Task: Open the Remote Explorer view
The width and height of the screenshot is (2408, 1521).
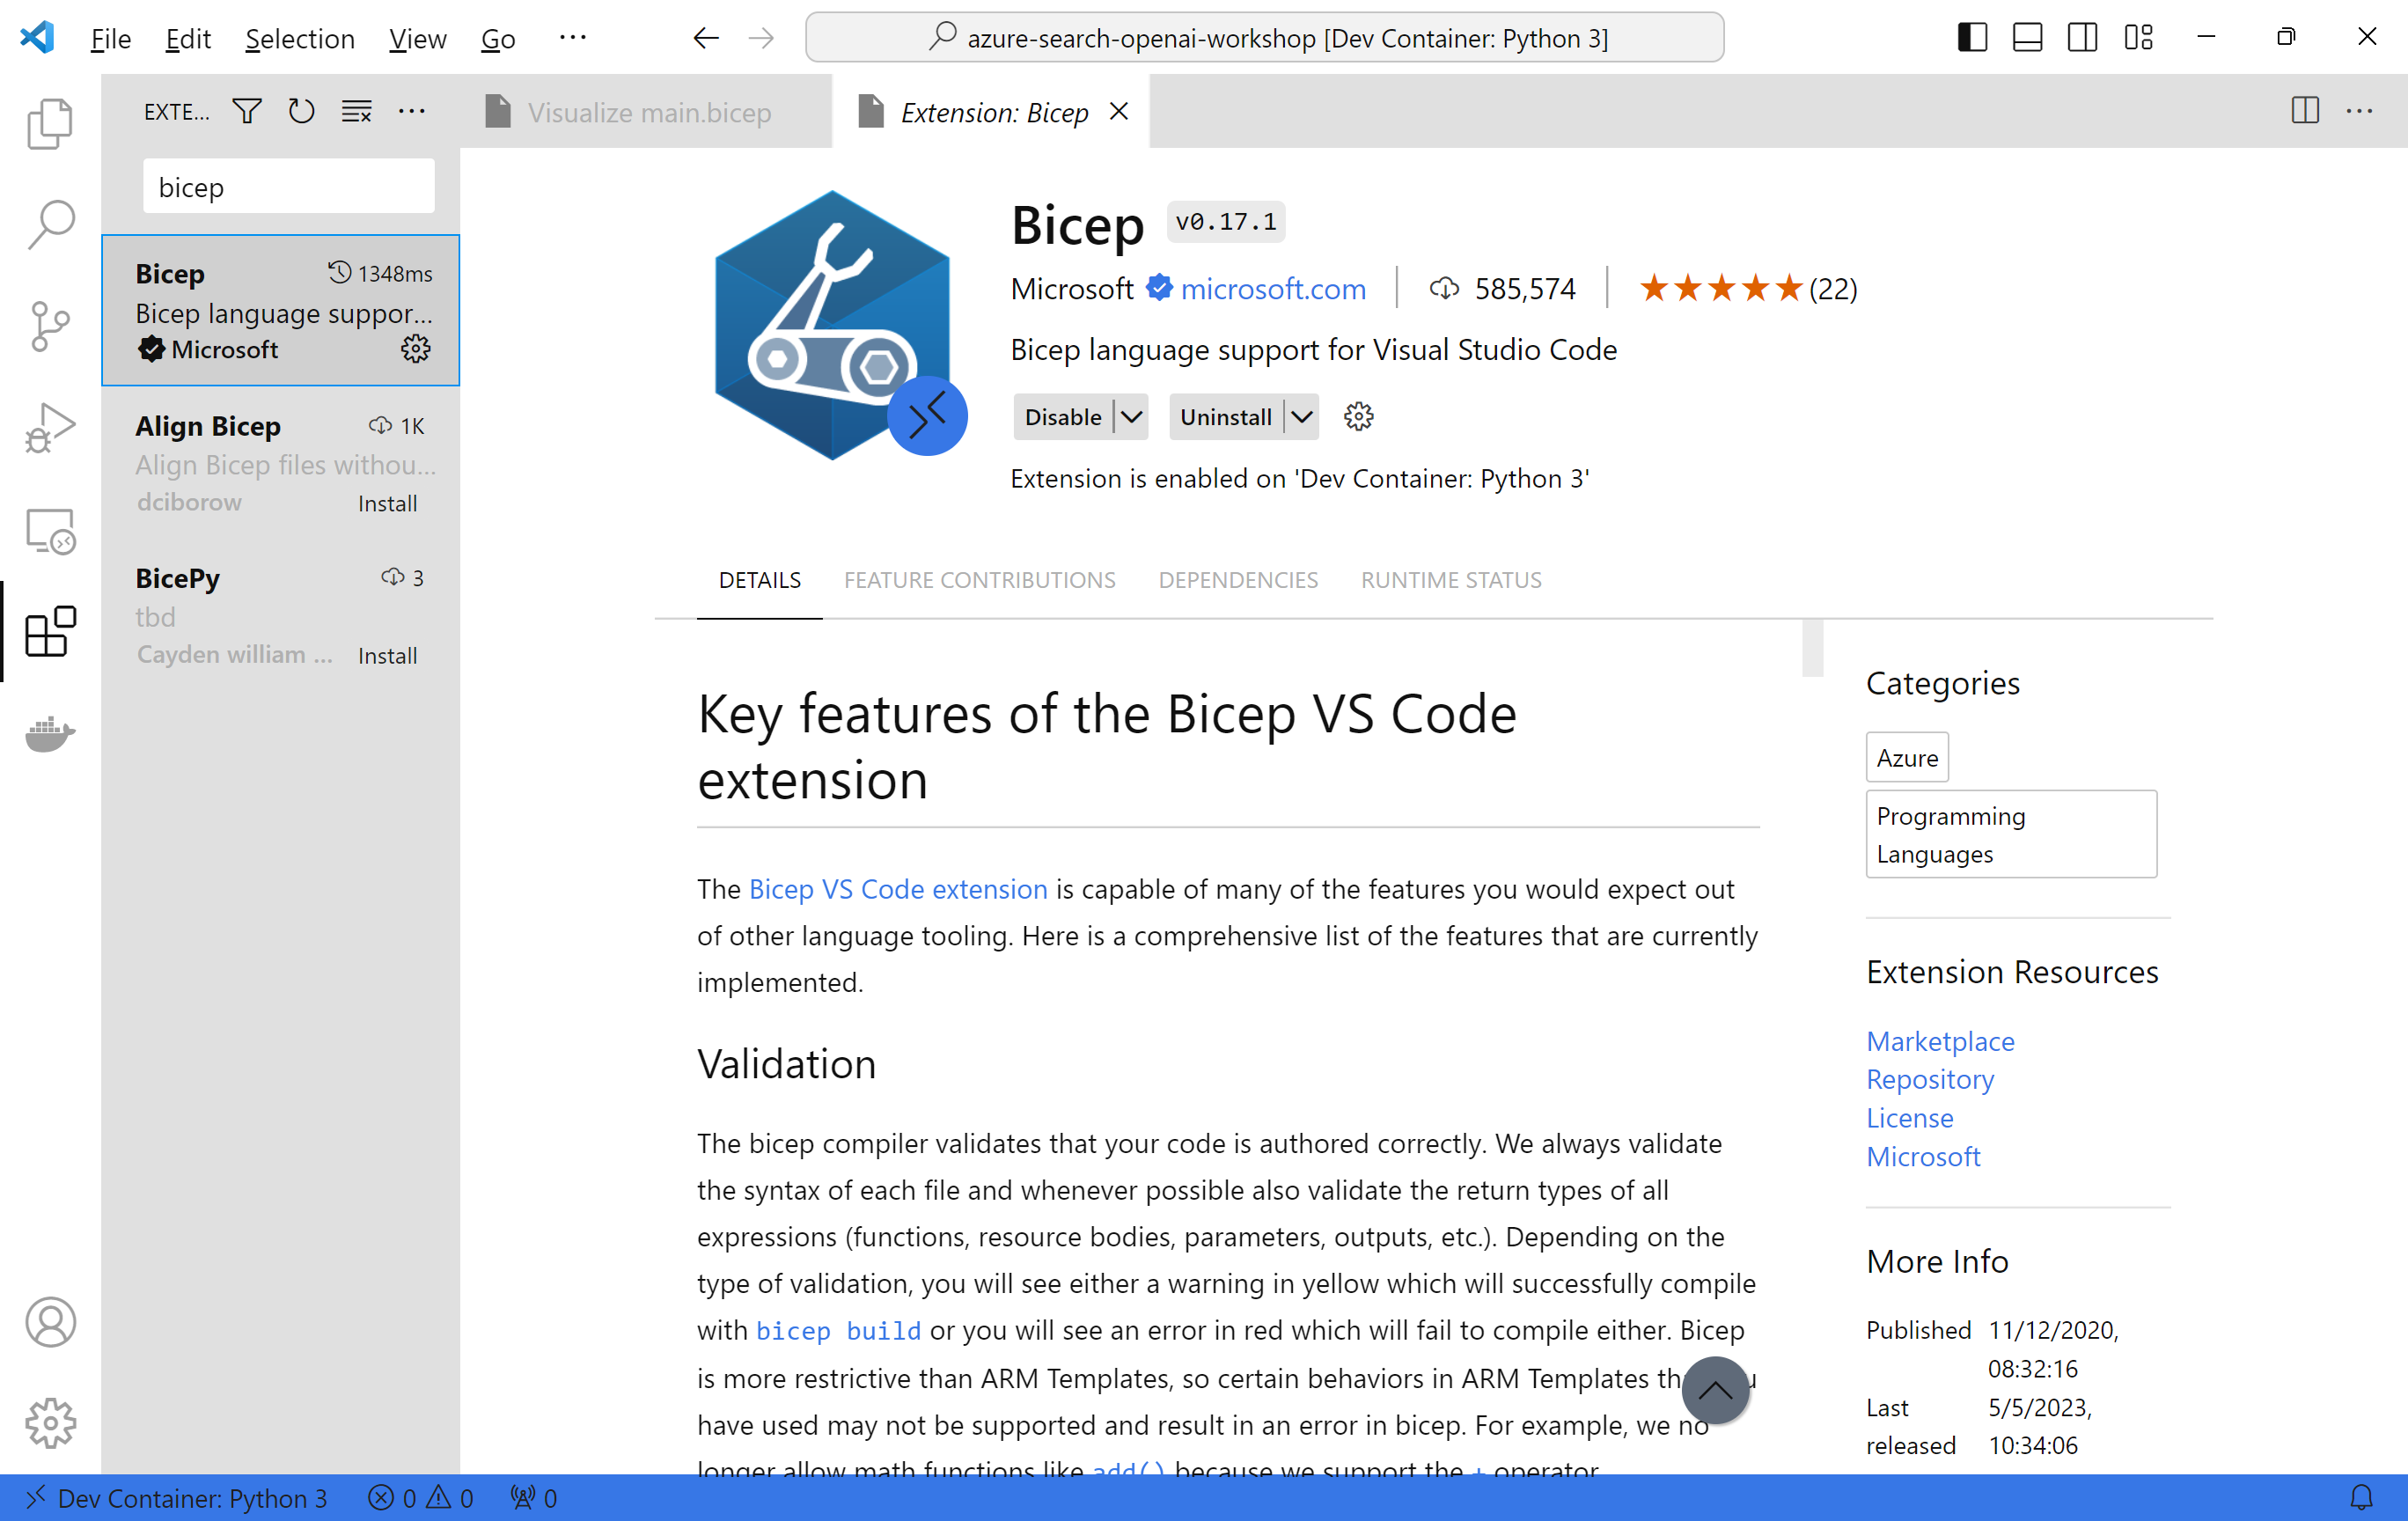Action: [x=50, y=530]
